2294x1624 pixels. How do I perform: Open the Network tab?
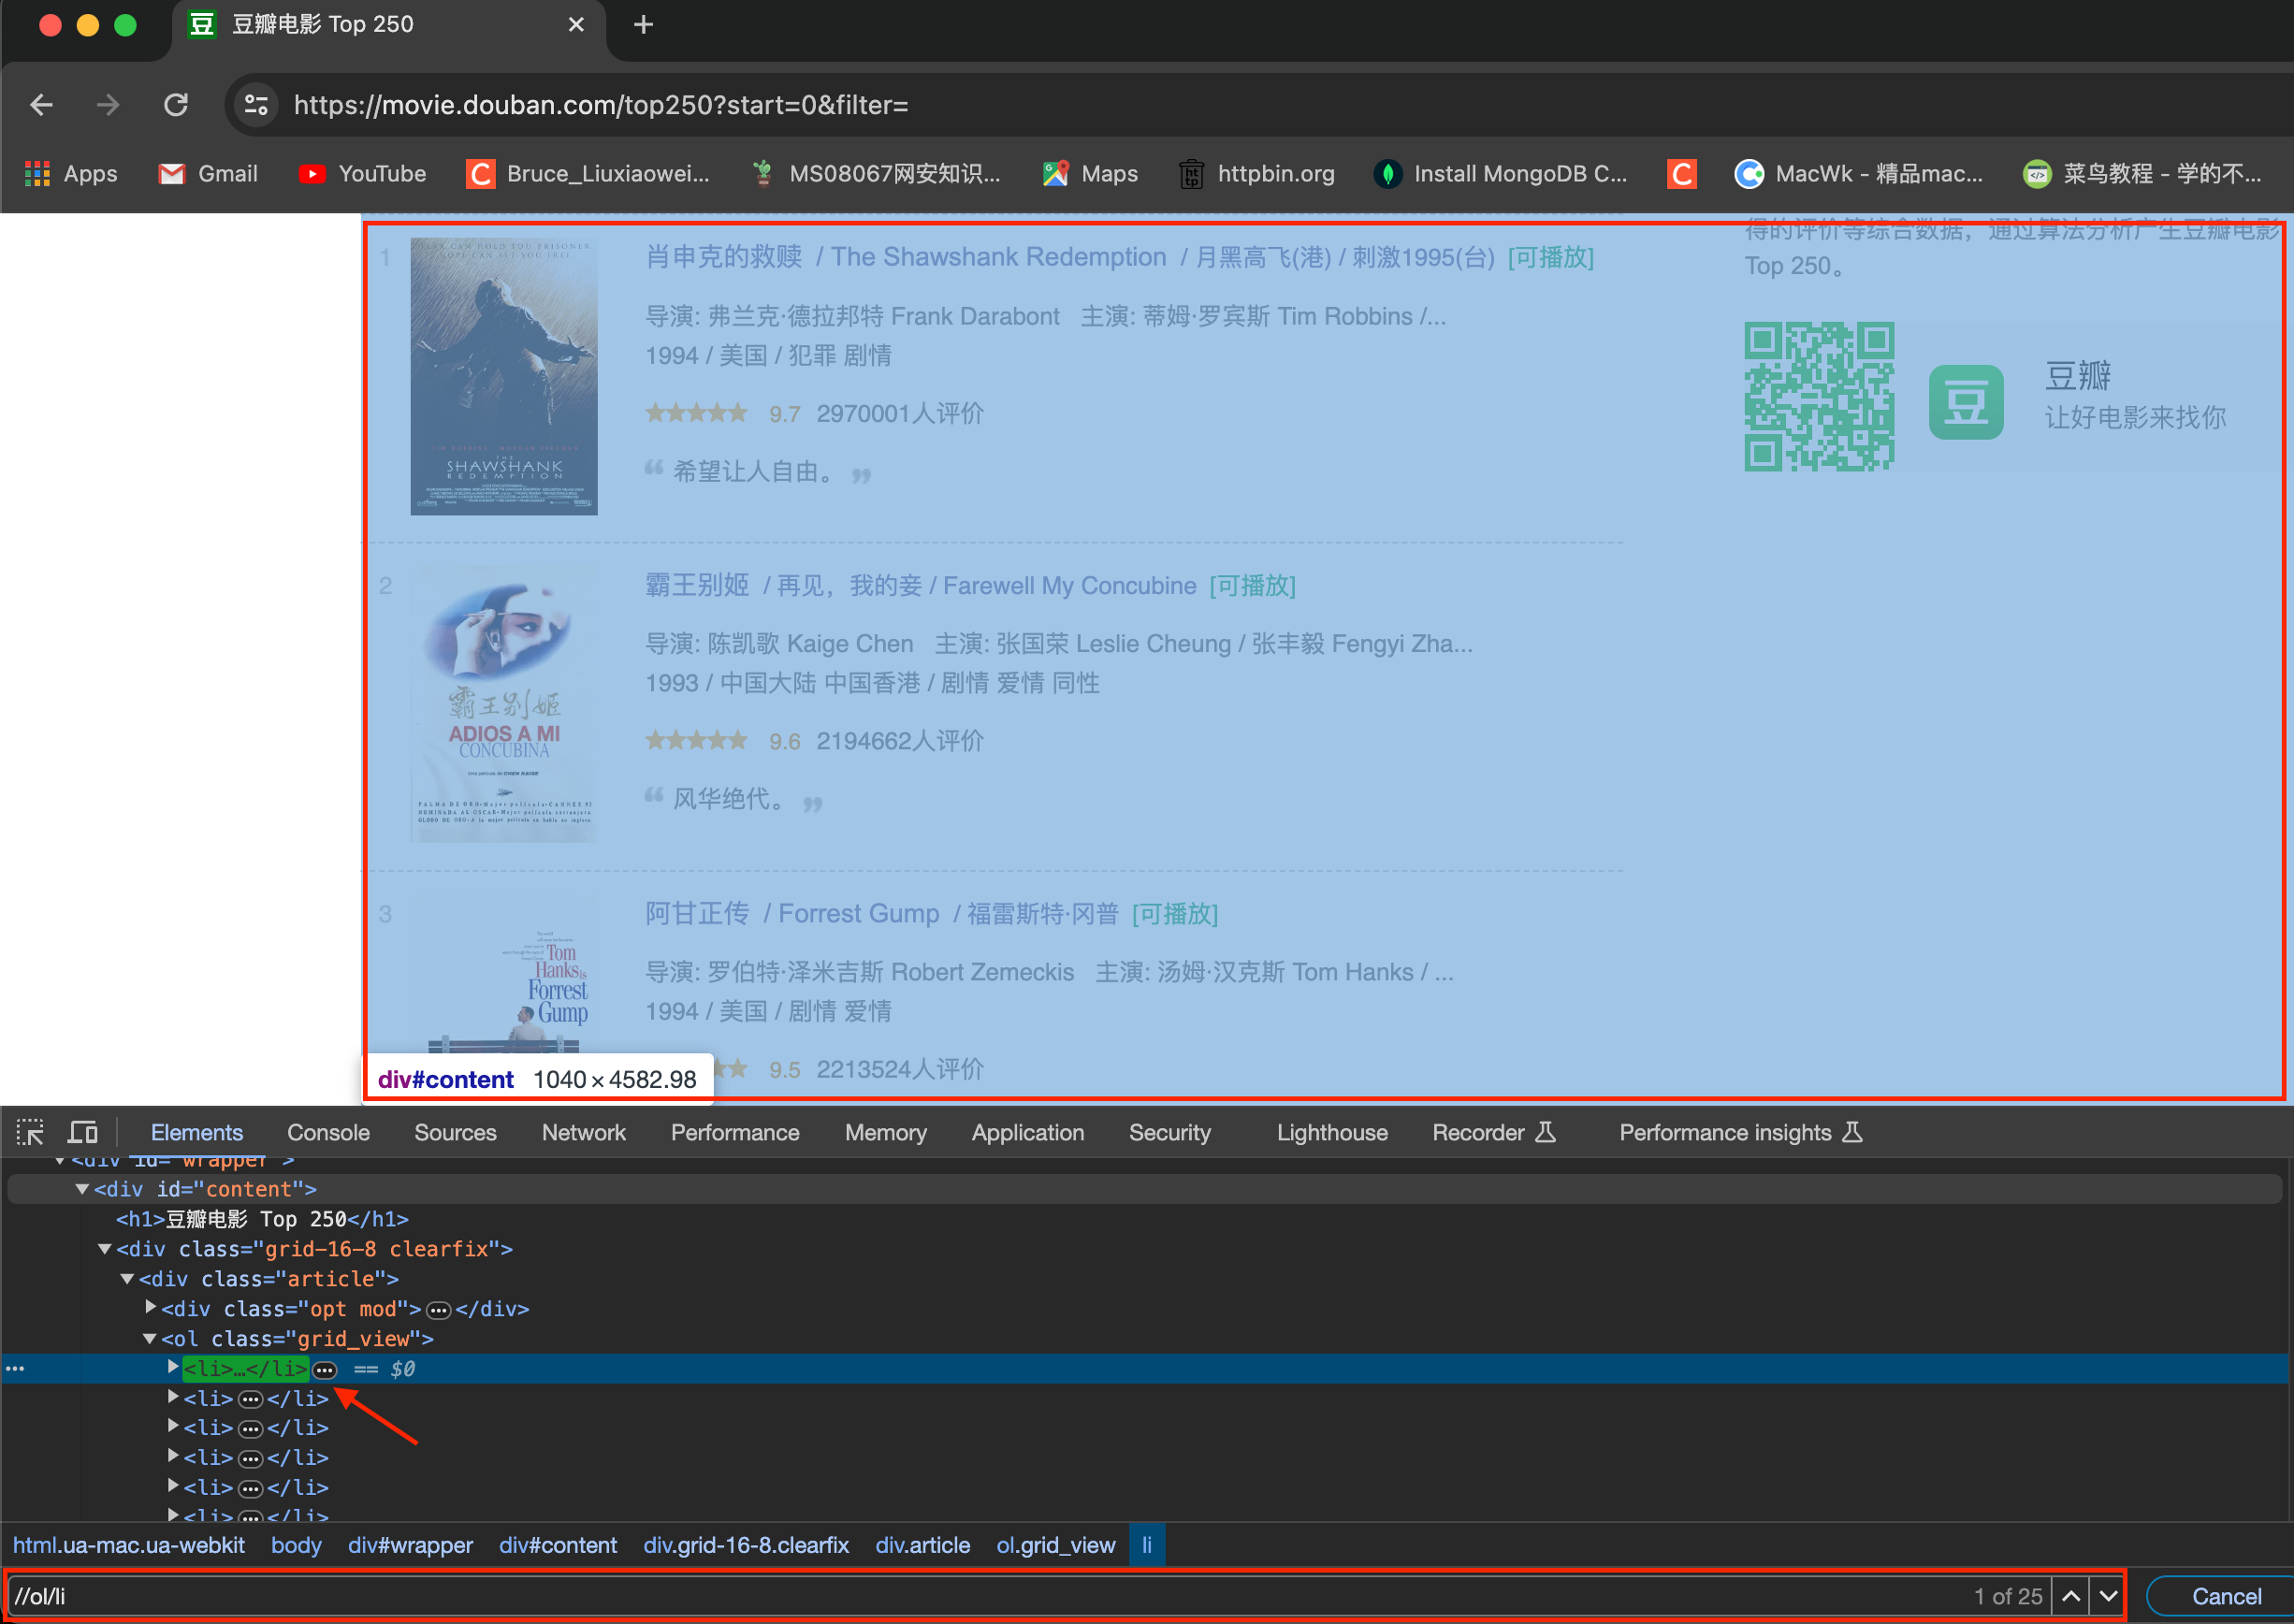click(583, 1132)
